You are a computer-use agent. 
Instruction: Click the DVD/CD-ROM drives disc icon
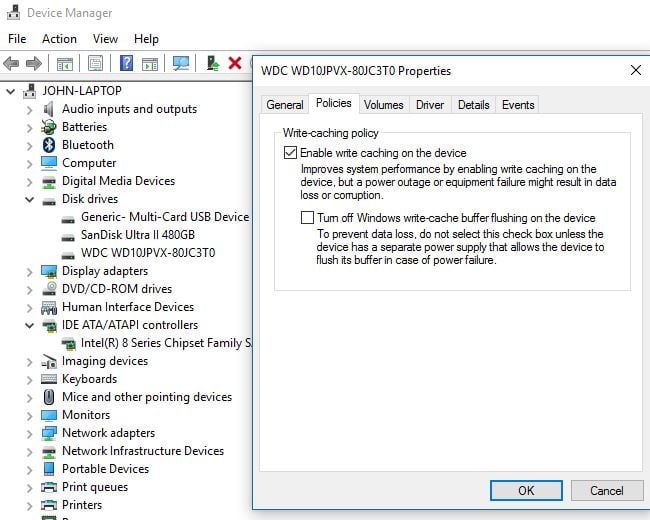(49, 289)
